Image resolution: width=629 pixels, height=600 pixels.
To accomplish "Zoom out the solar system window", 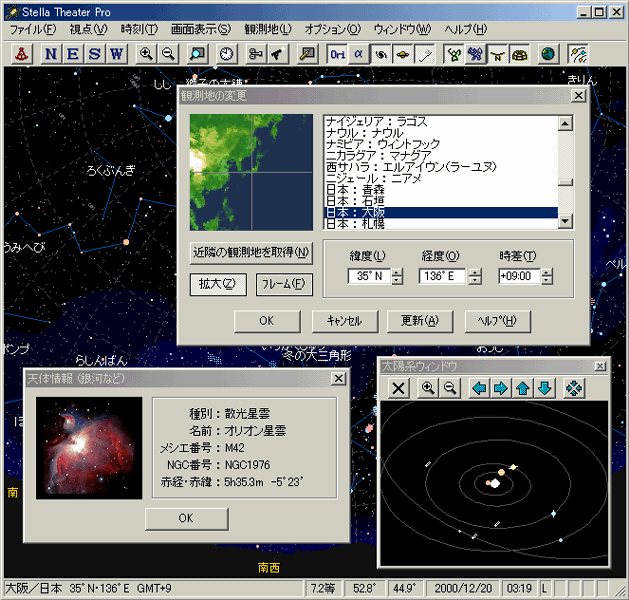I will (x=450, y=388).
